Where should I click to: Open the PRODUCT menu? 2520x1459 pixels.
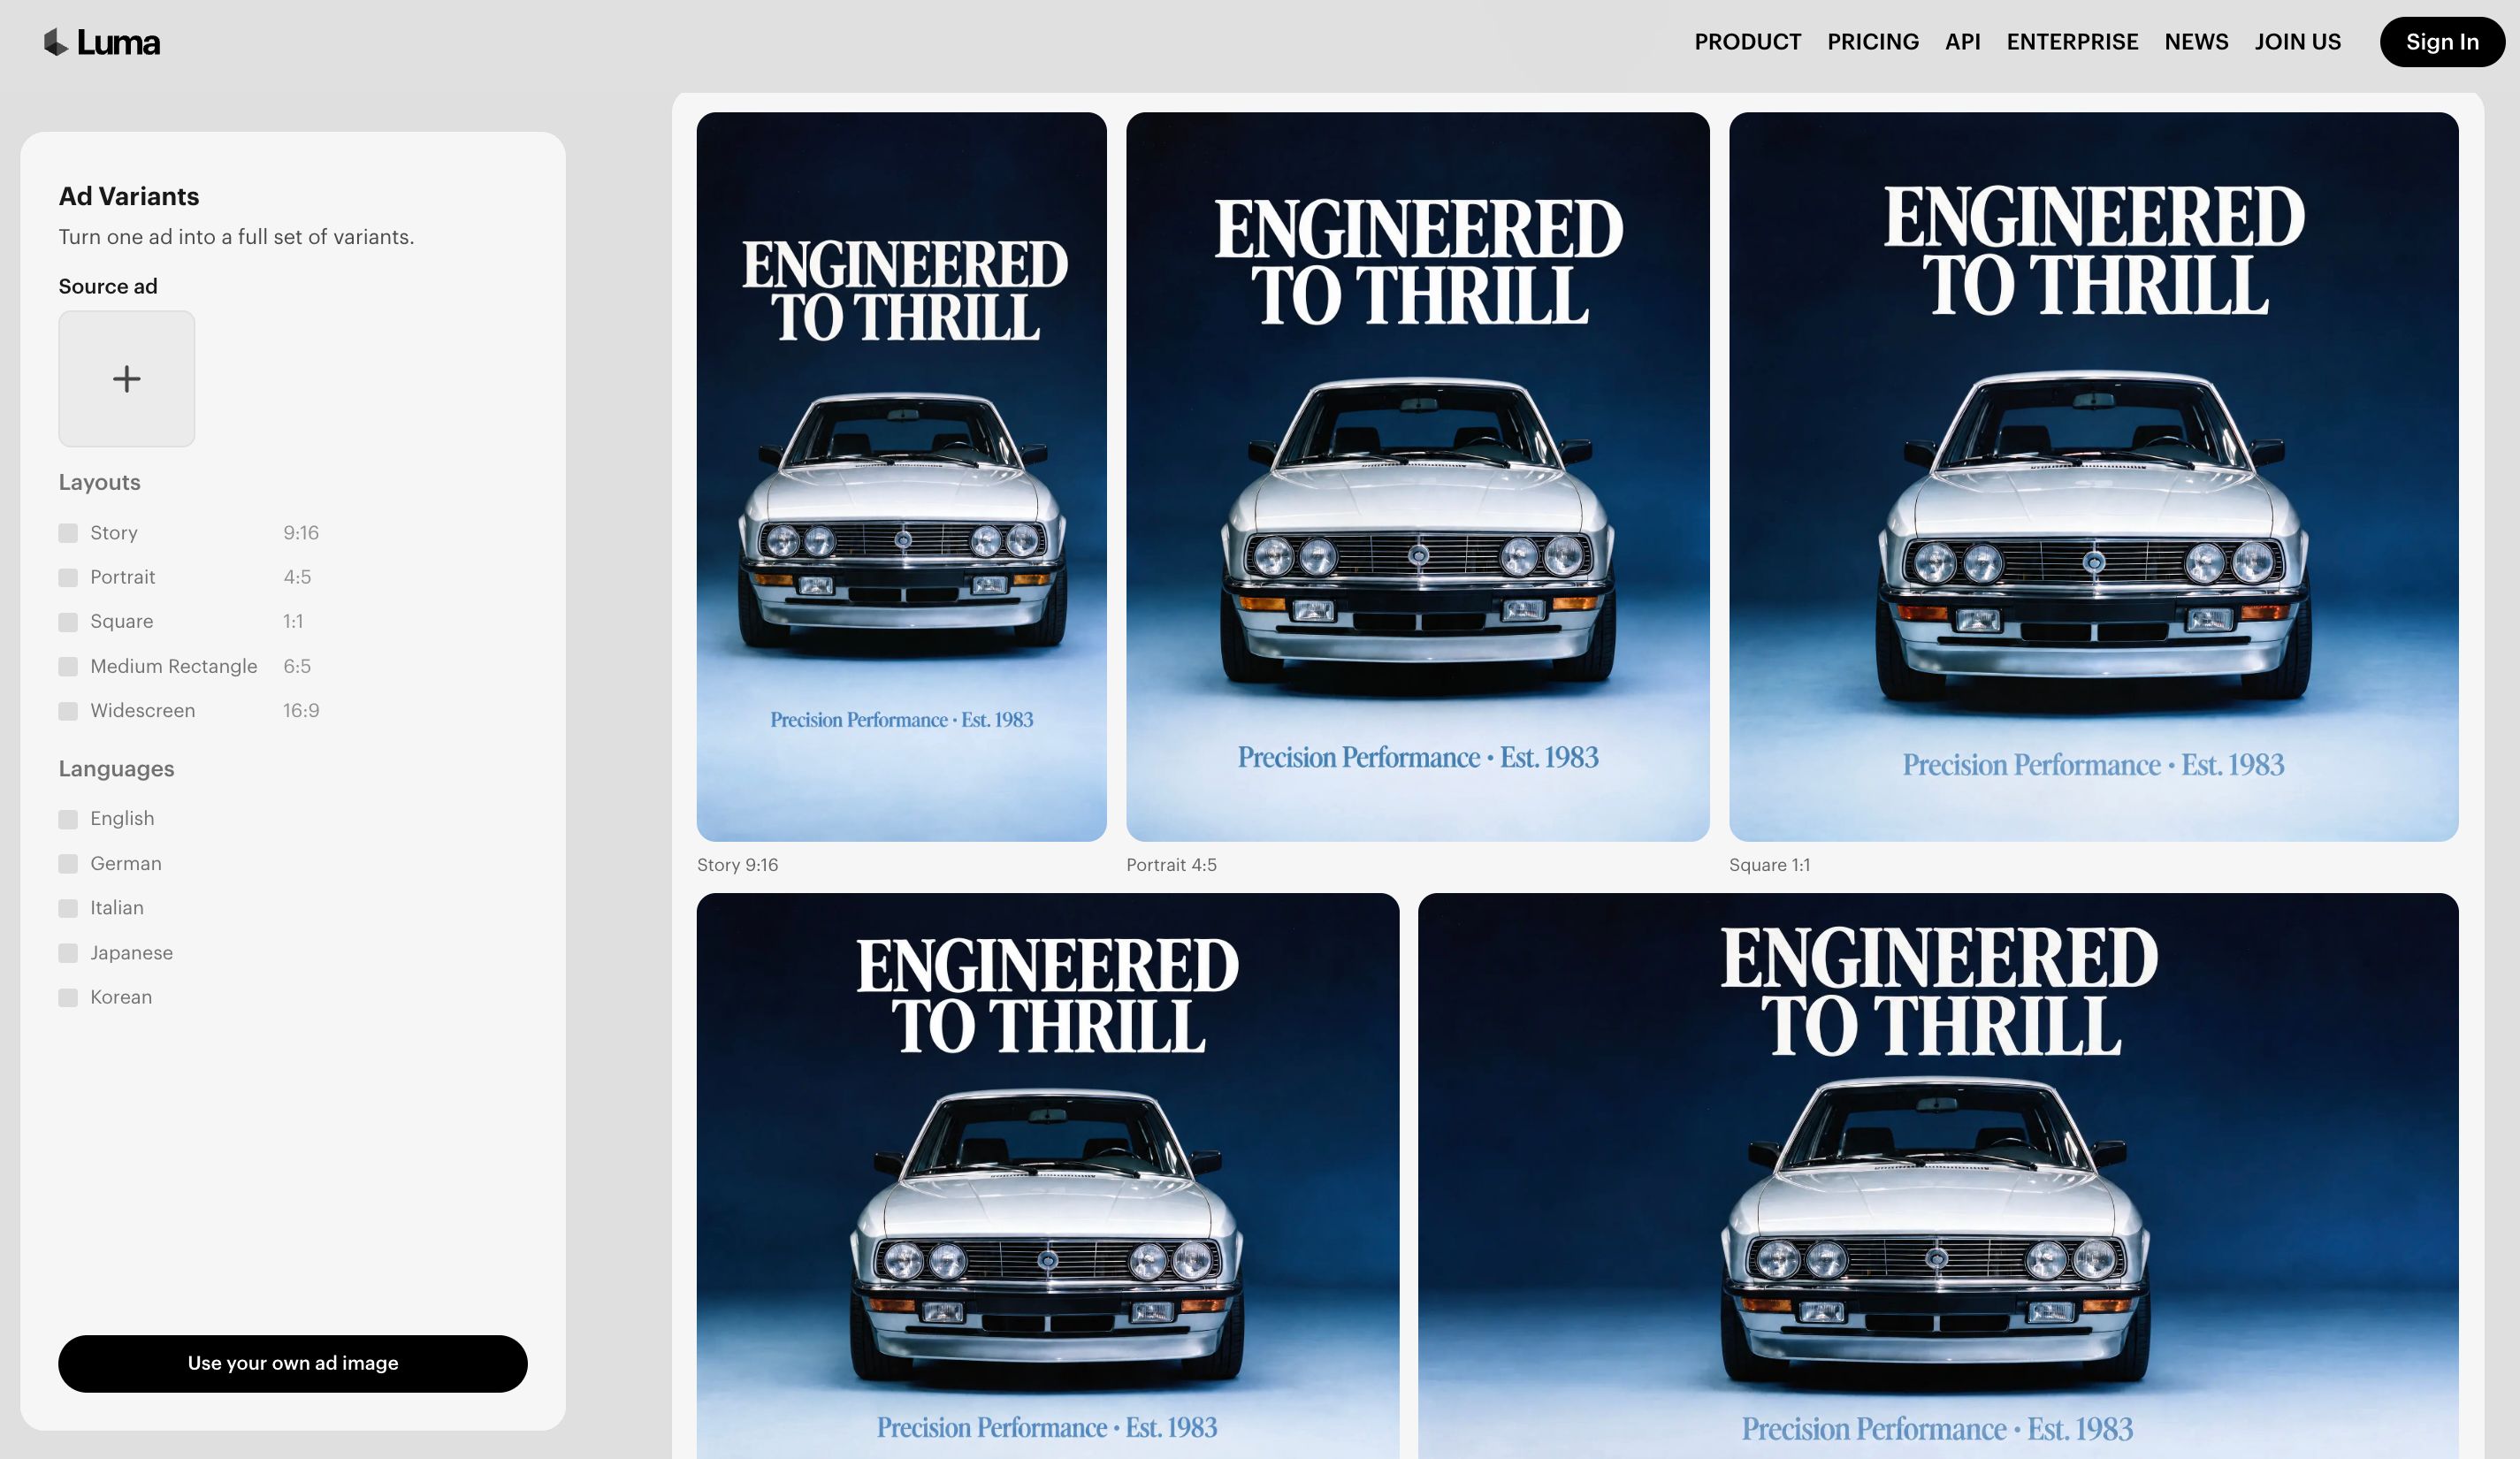pyautogui.click(x=1747, y=42)
